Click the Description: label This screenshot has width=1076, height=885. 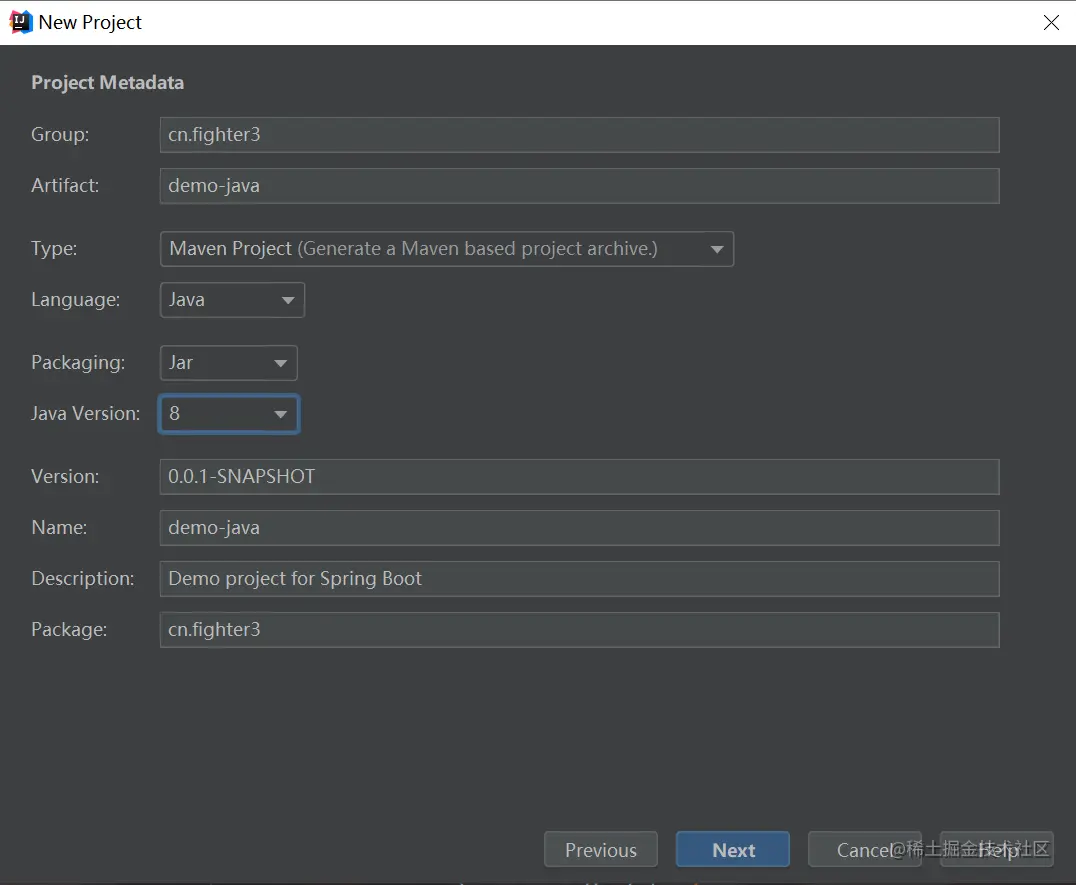coord(83,579)
